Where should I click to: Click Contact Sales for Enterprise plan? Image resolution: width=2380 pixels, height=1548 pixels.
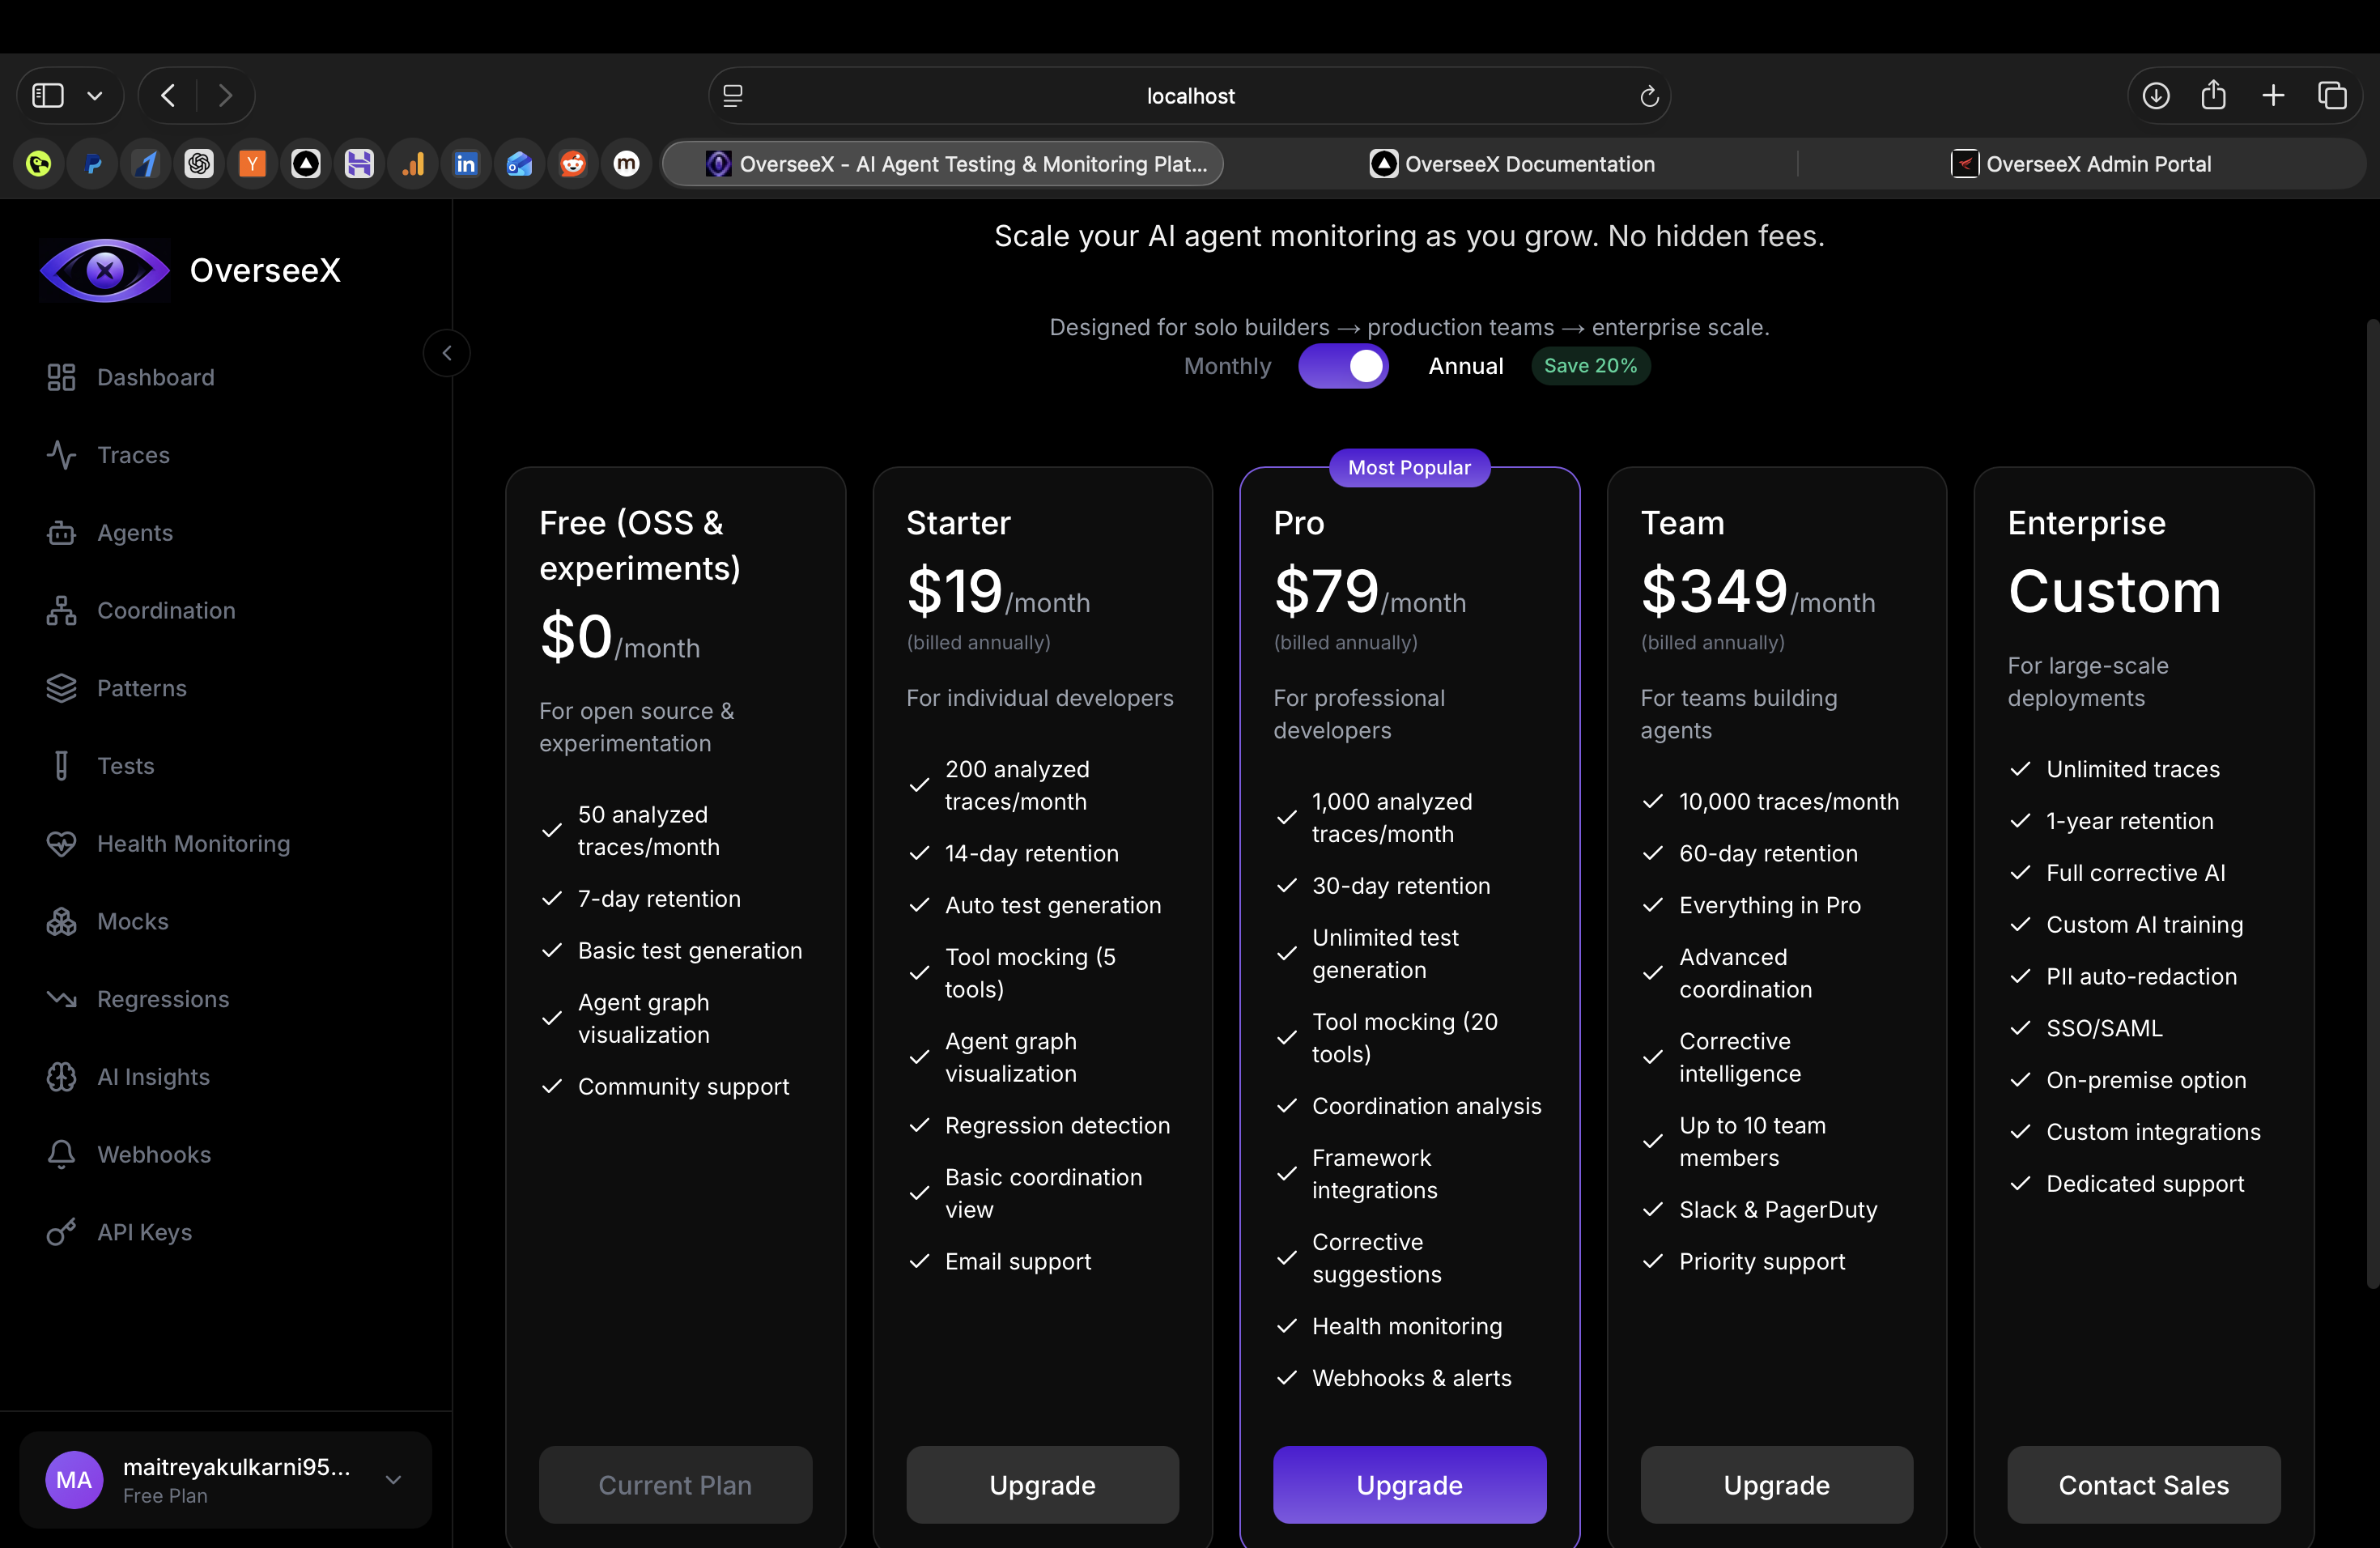click(2143, 1484)
